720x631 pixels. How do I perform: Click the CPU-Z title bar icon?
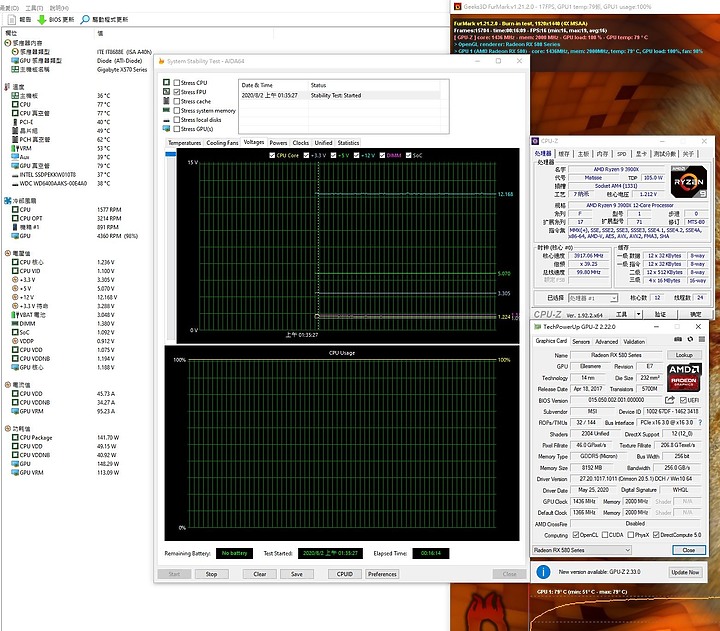(535, 141)
